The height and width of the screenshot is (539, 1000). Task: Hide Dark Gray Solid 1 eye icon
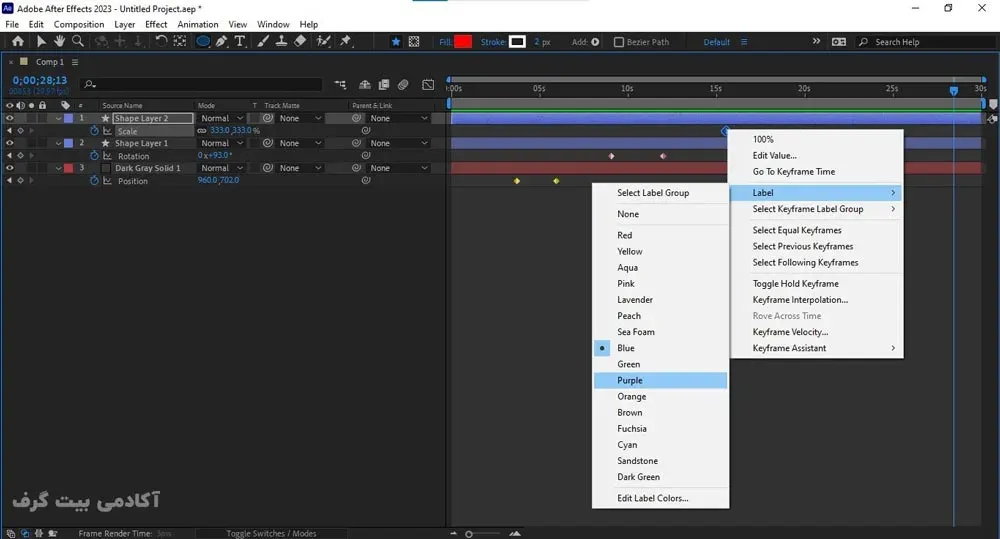[x=10, y=168]
